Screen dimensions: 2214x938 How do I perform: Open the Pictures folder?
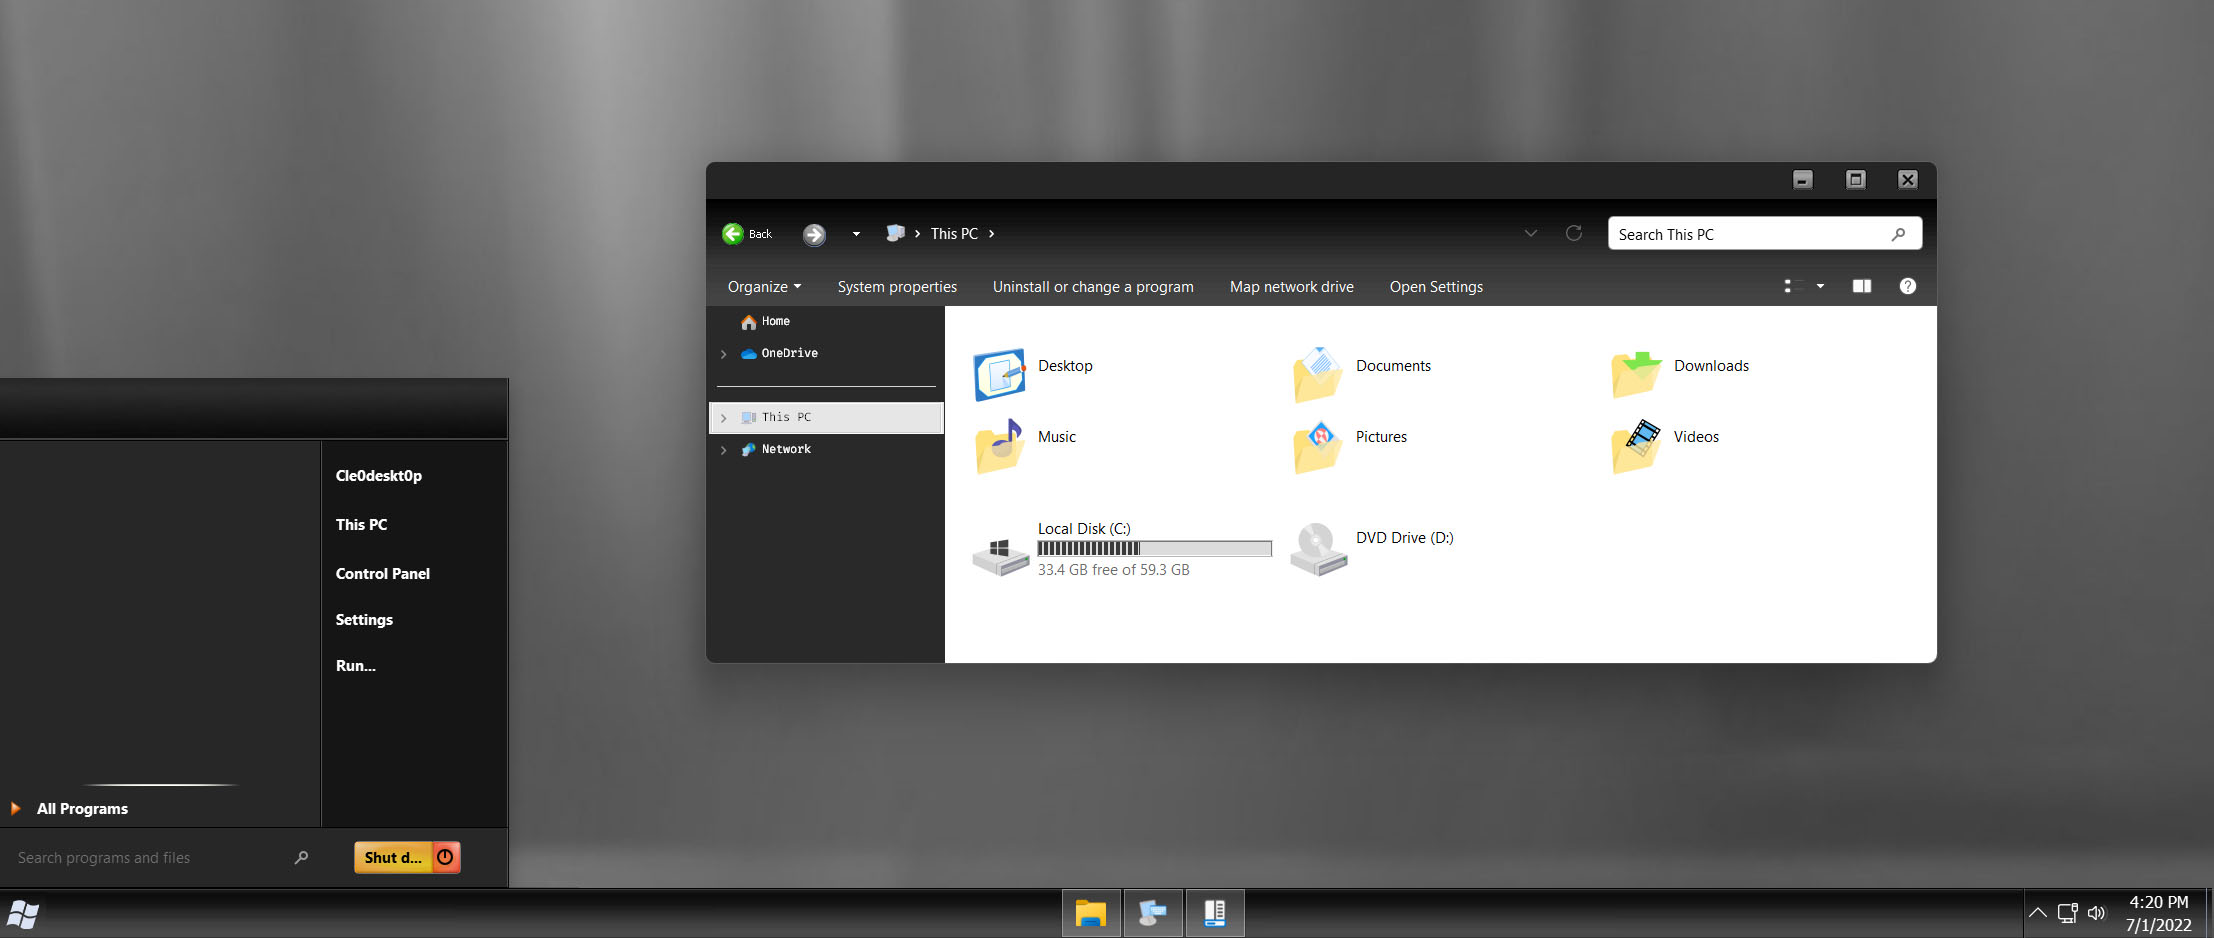(1380, 437)
